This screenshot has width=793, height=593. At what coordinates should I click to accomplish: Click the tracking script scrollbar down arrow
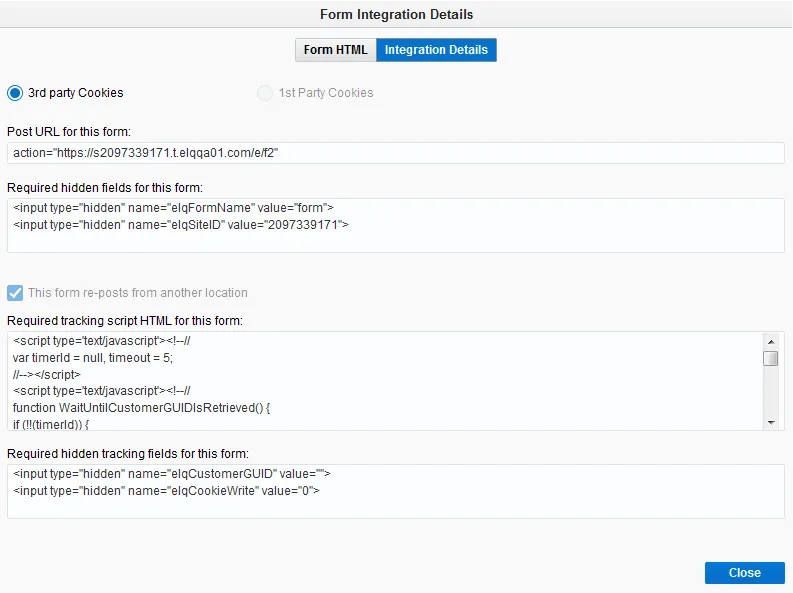point(771,423)
